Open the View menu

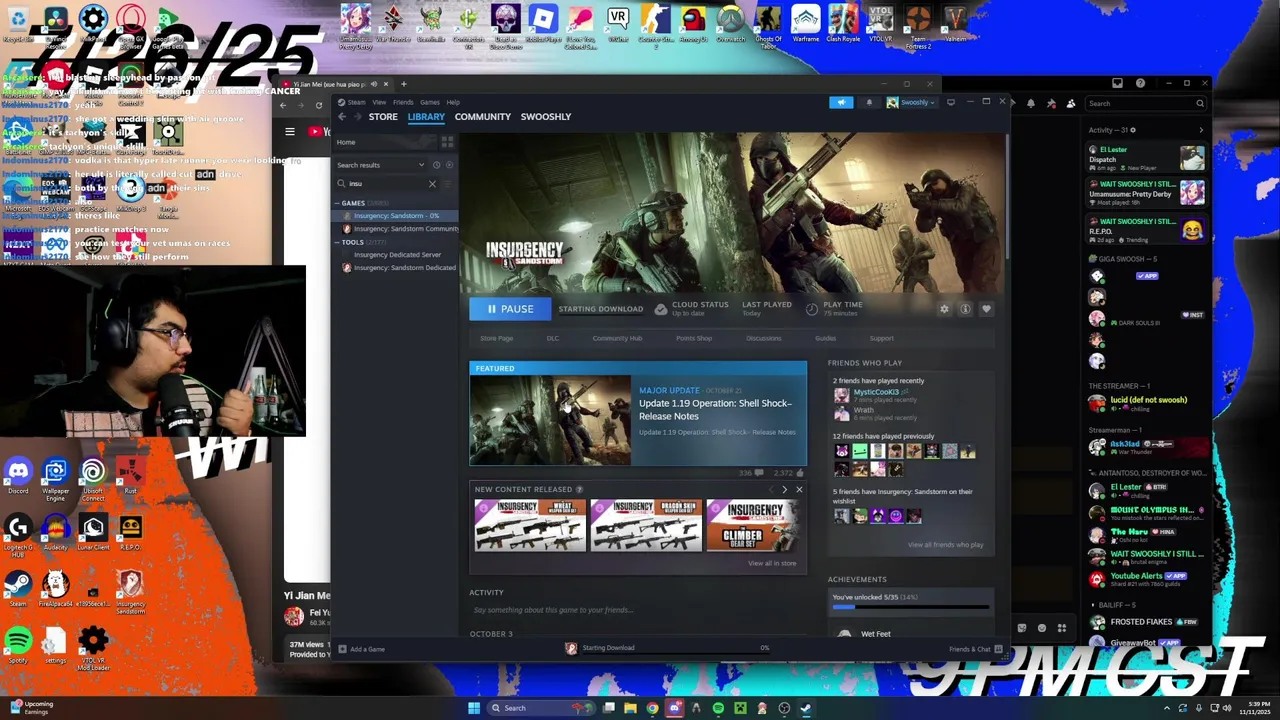379,102
